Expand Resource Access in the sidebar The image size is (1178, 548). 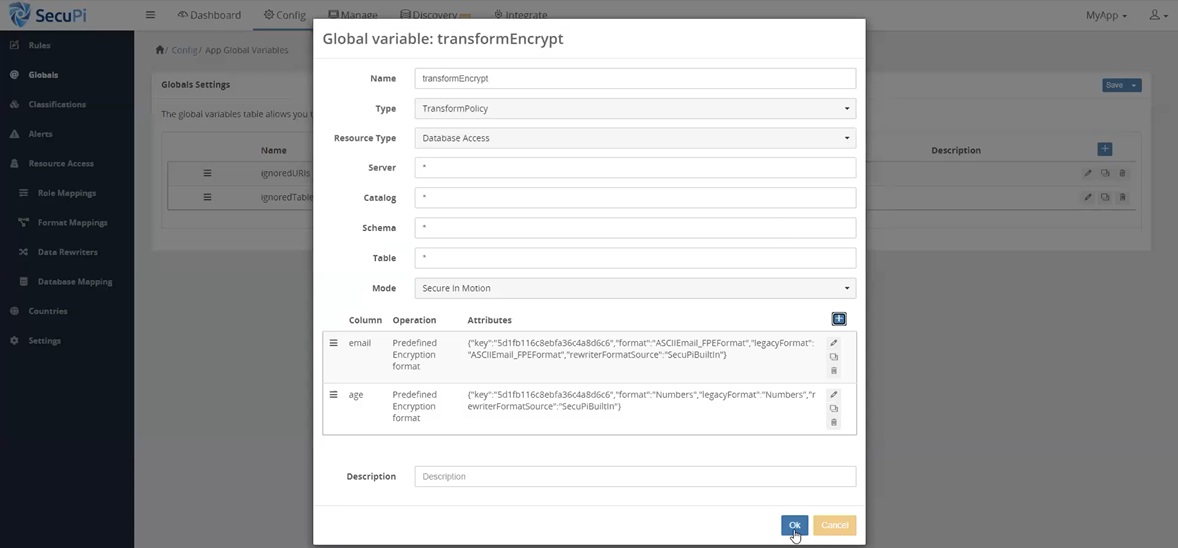[x=61, y=163]
